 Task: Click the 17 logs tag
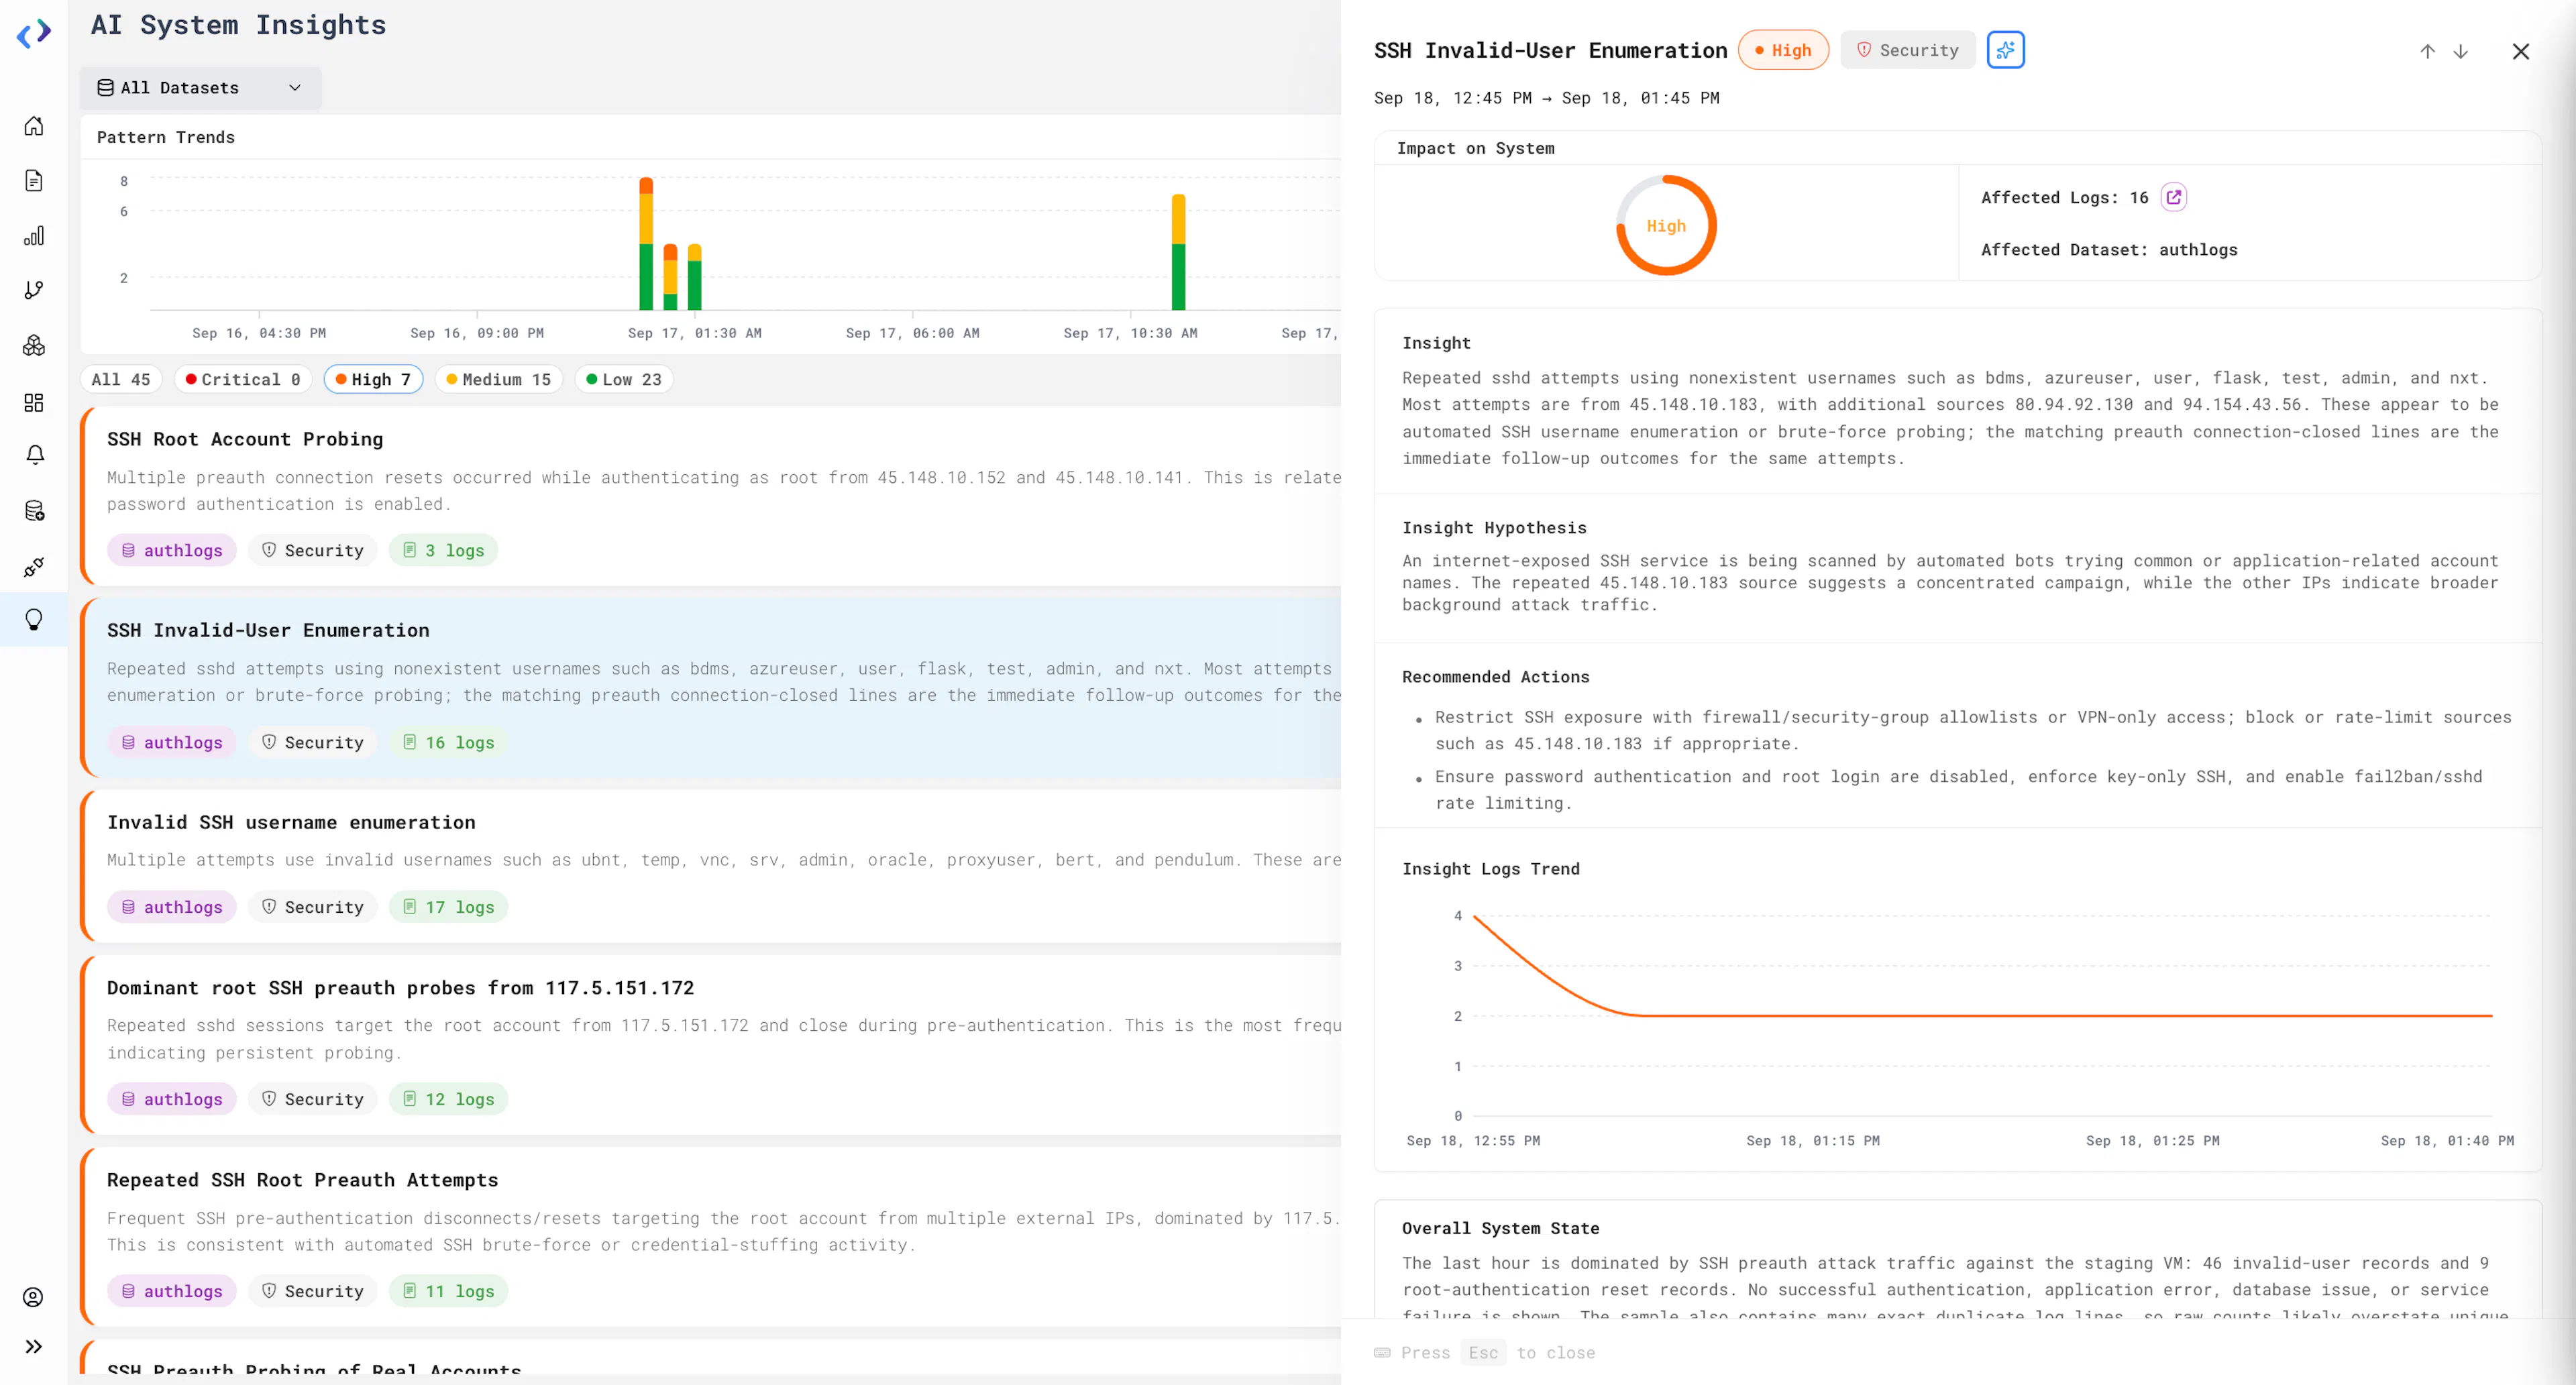(449, 907)
